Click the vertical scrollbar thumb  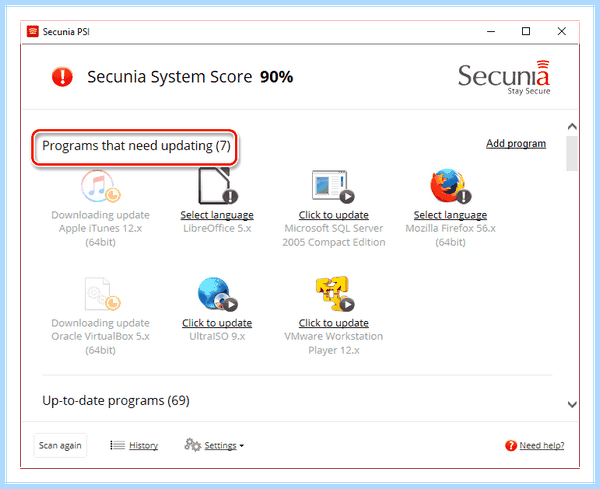tap(572, 153)
